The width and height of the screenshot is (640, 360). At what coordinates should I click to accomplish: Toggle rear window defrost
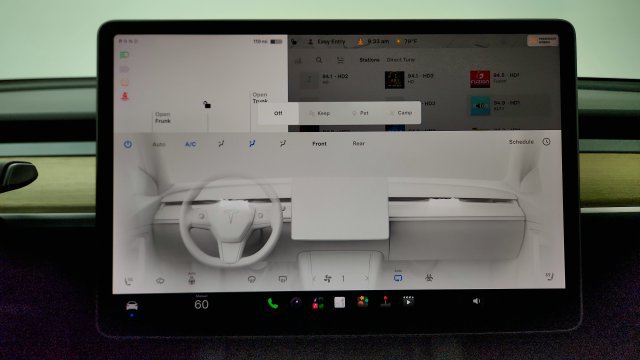pyautogui.click(x=282, y=279)
